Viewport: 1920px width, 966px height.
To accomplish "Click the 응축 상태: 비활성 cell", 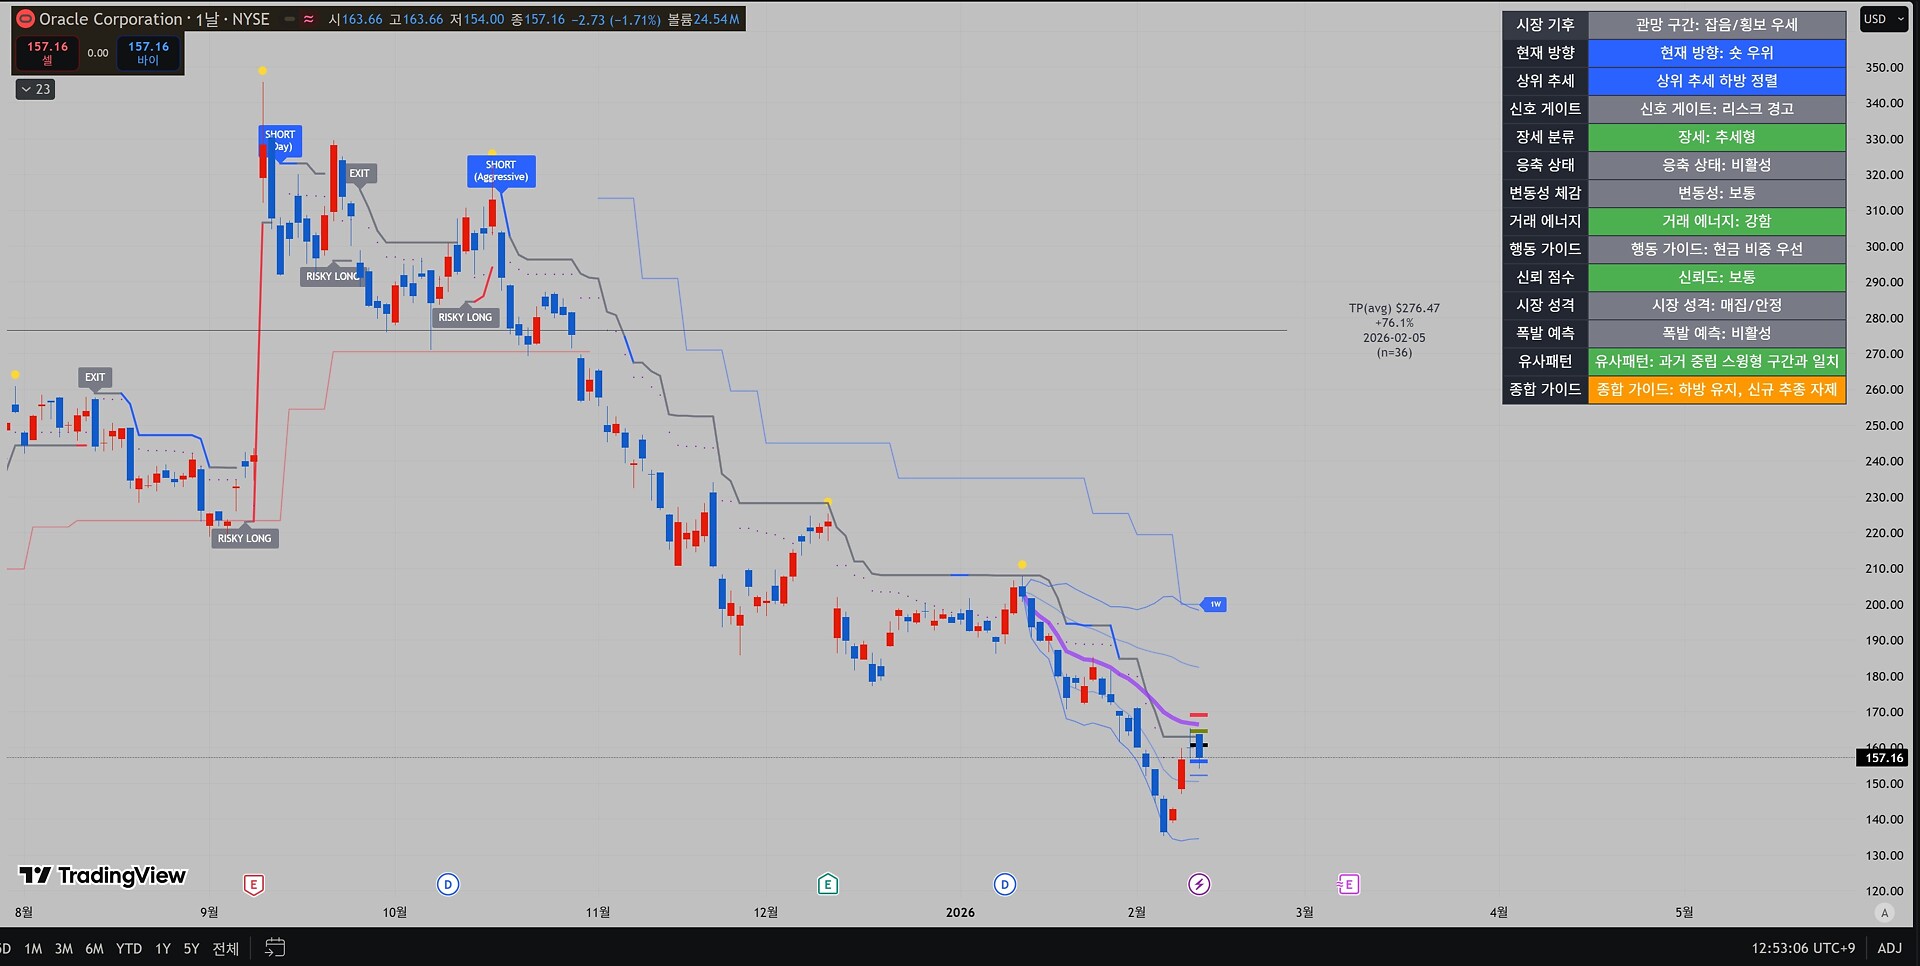I will [x=1716, y=165].
